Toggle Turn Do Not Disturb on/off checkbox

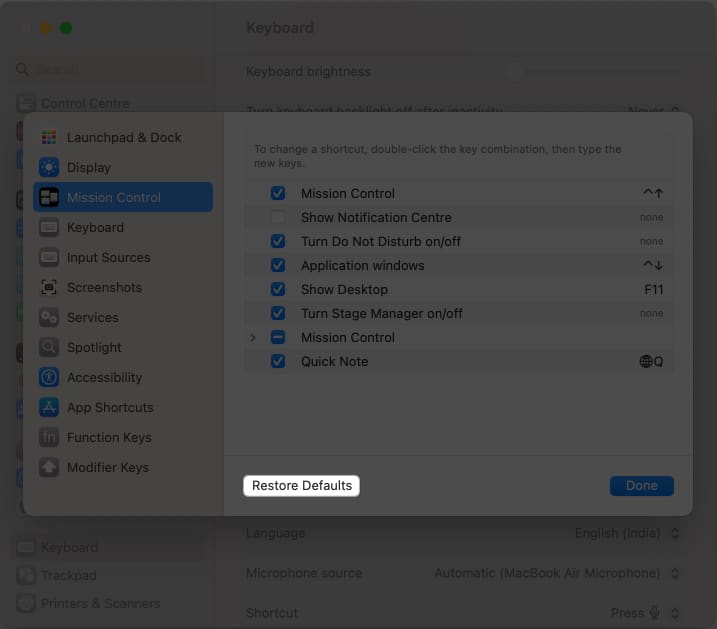point(278,241)
